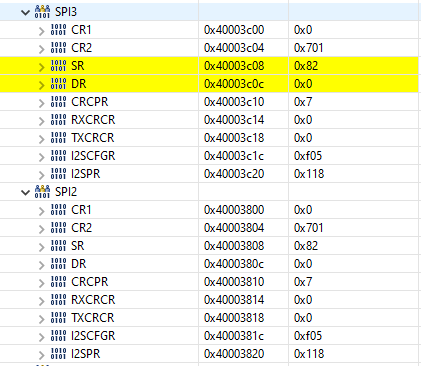This screenshot has width=421, height=366.
Task: Expand the SPI3 TXCRCR register
Action: [41, 139]
